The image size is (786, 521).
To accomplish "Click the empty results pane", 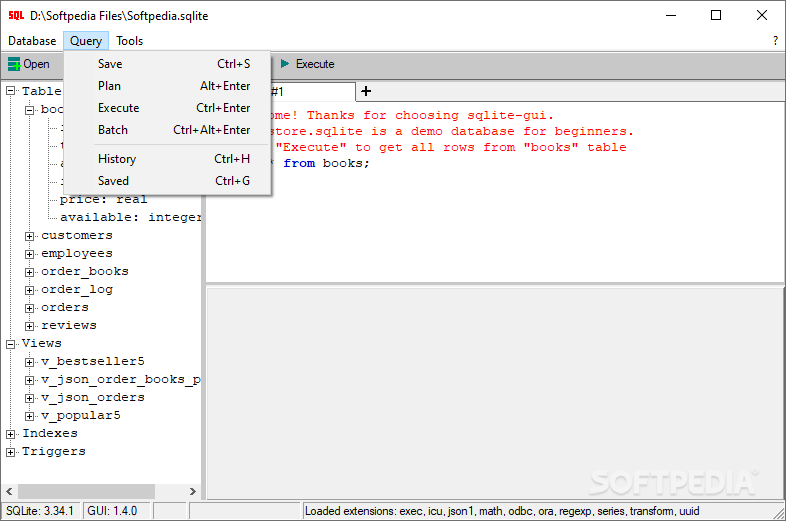I will coord(495,393).
